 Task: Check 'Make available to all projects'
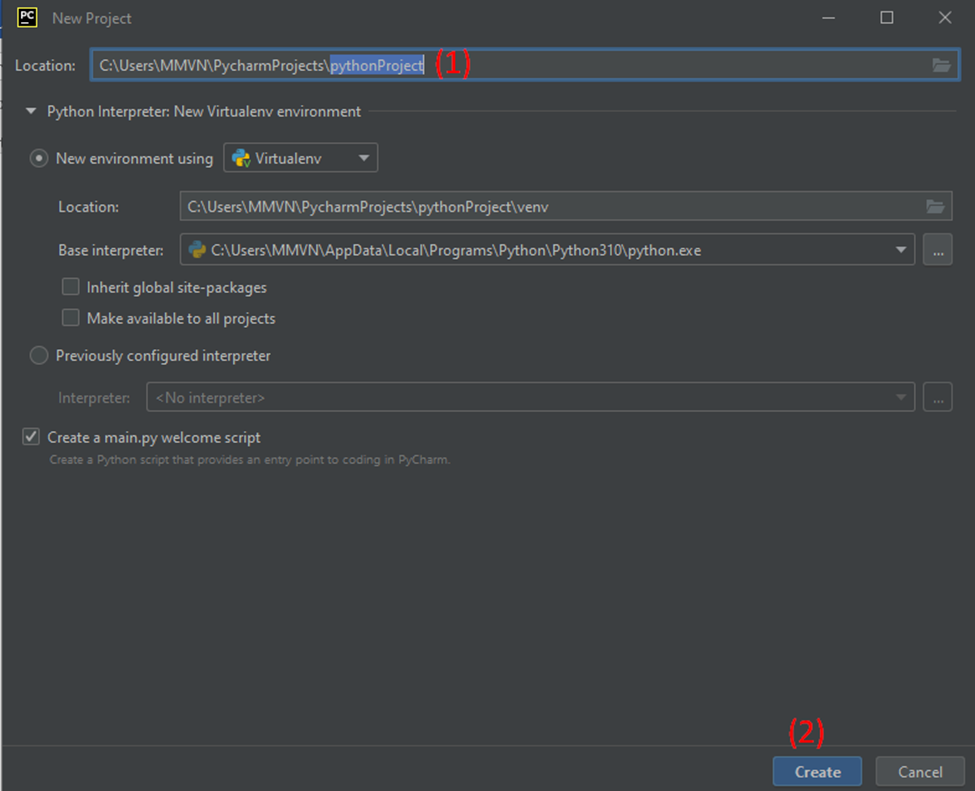pos(70,318)
